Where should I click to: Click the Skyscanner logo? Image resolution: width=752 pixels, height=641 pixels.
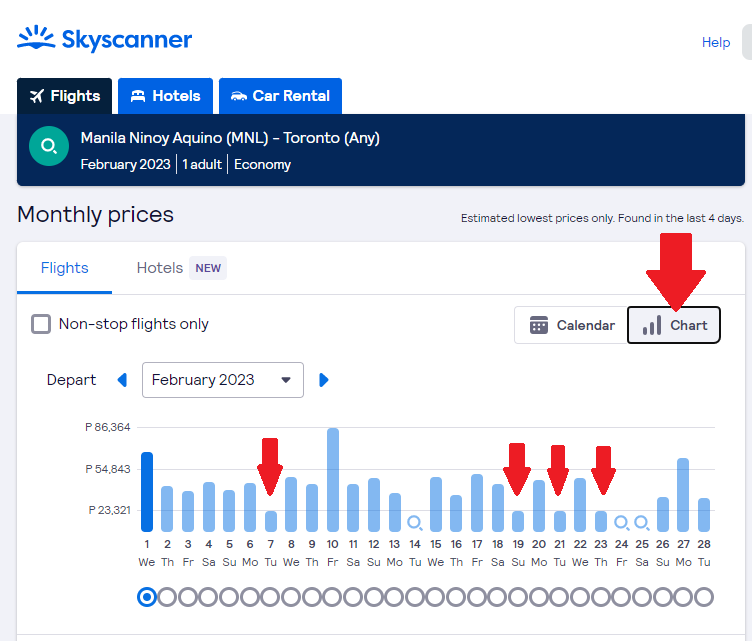coord(105,39)
